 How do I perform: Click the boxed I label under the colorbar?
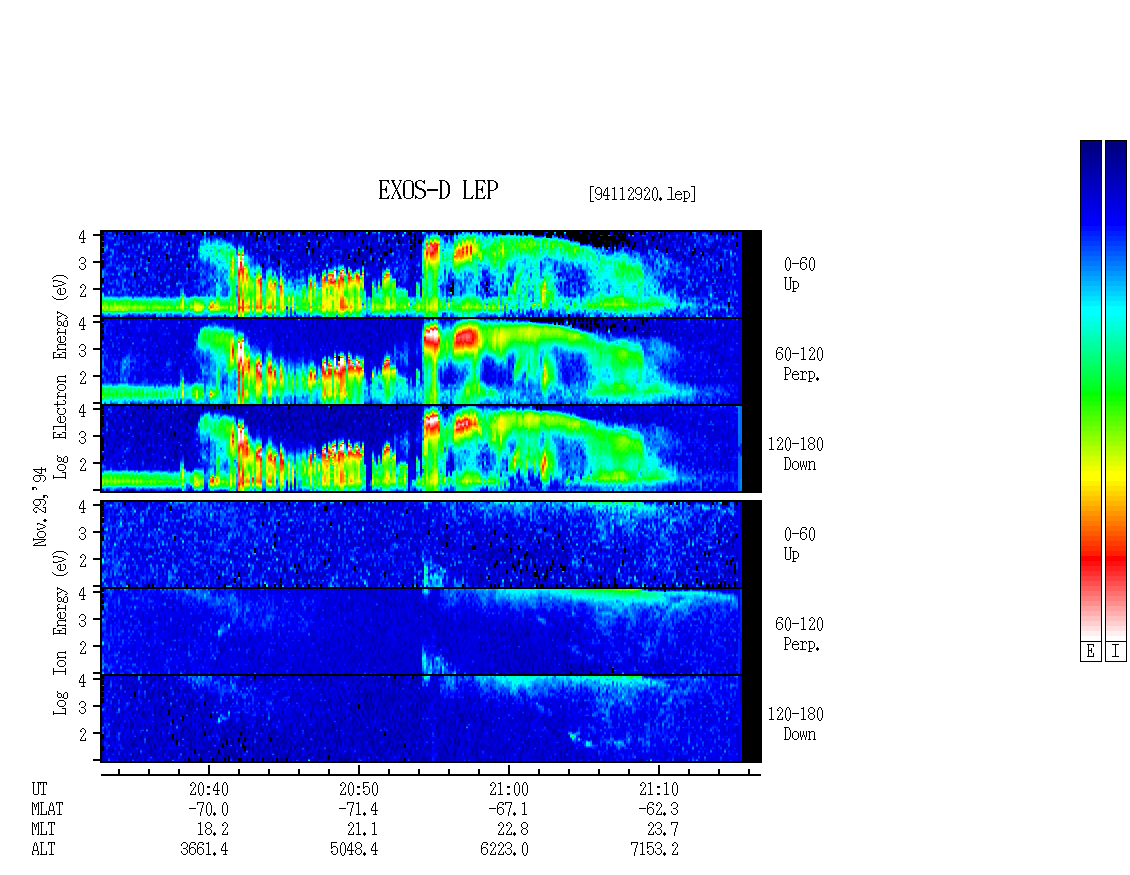coord(1116,651)
